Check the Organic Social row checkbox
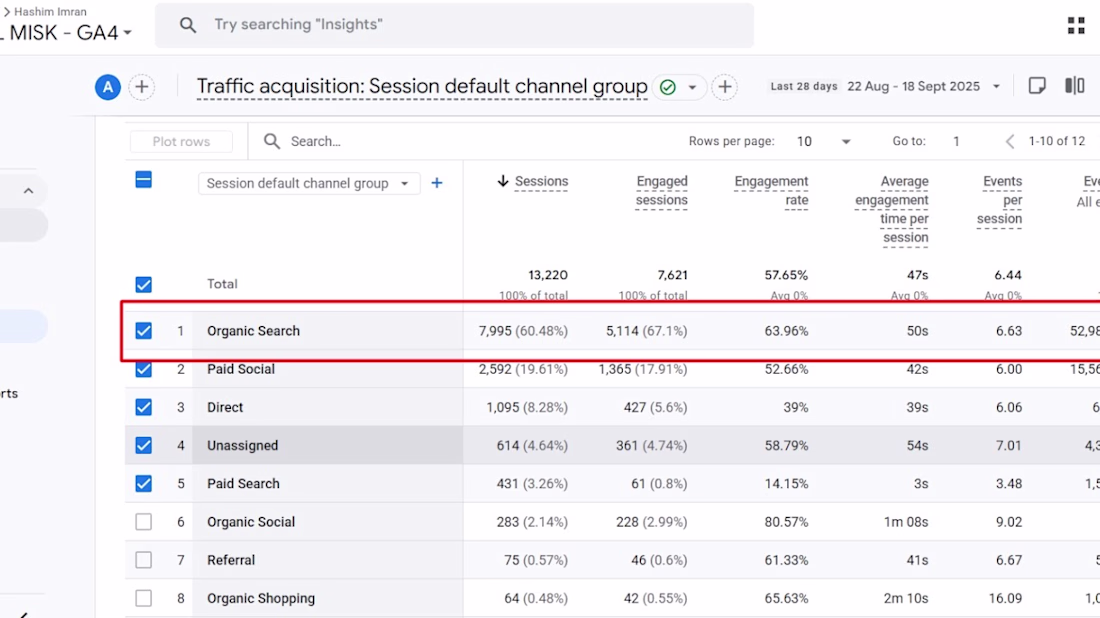Viewport: 1100px width, 618px height. pos(144,522)
